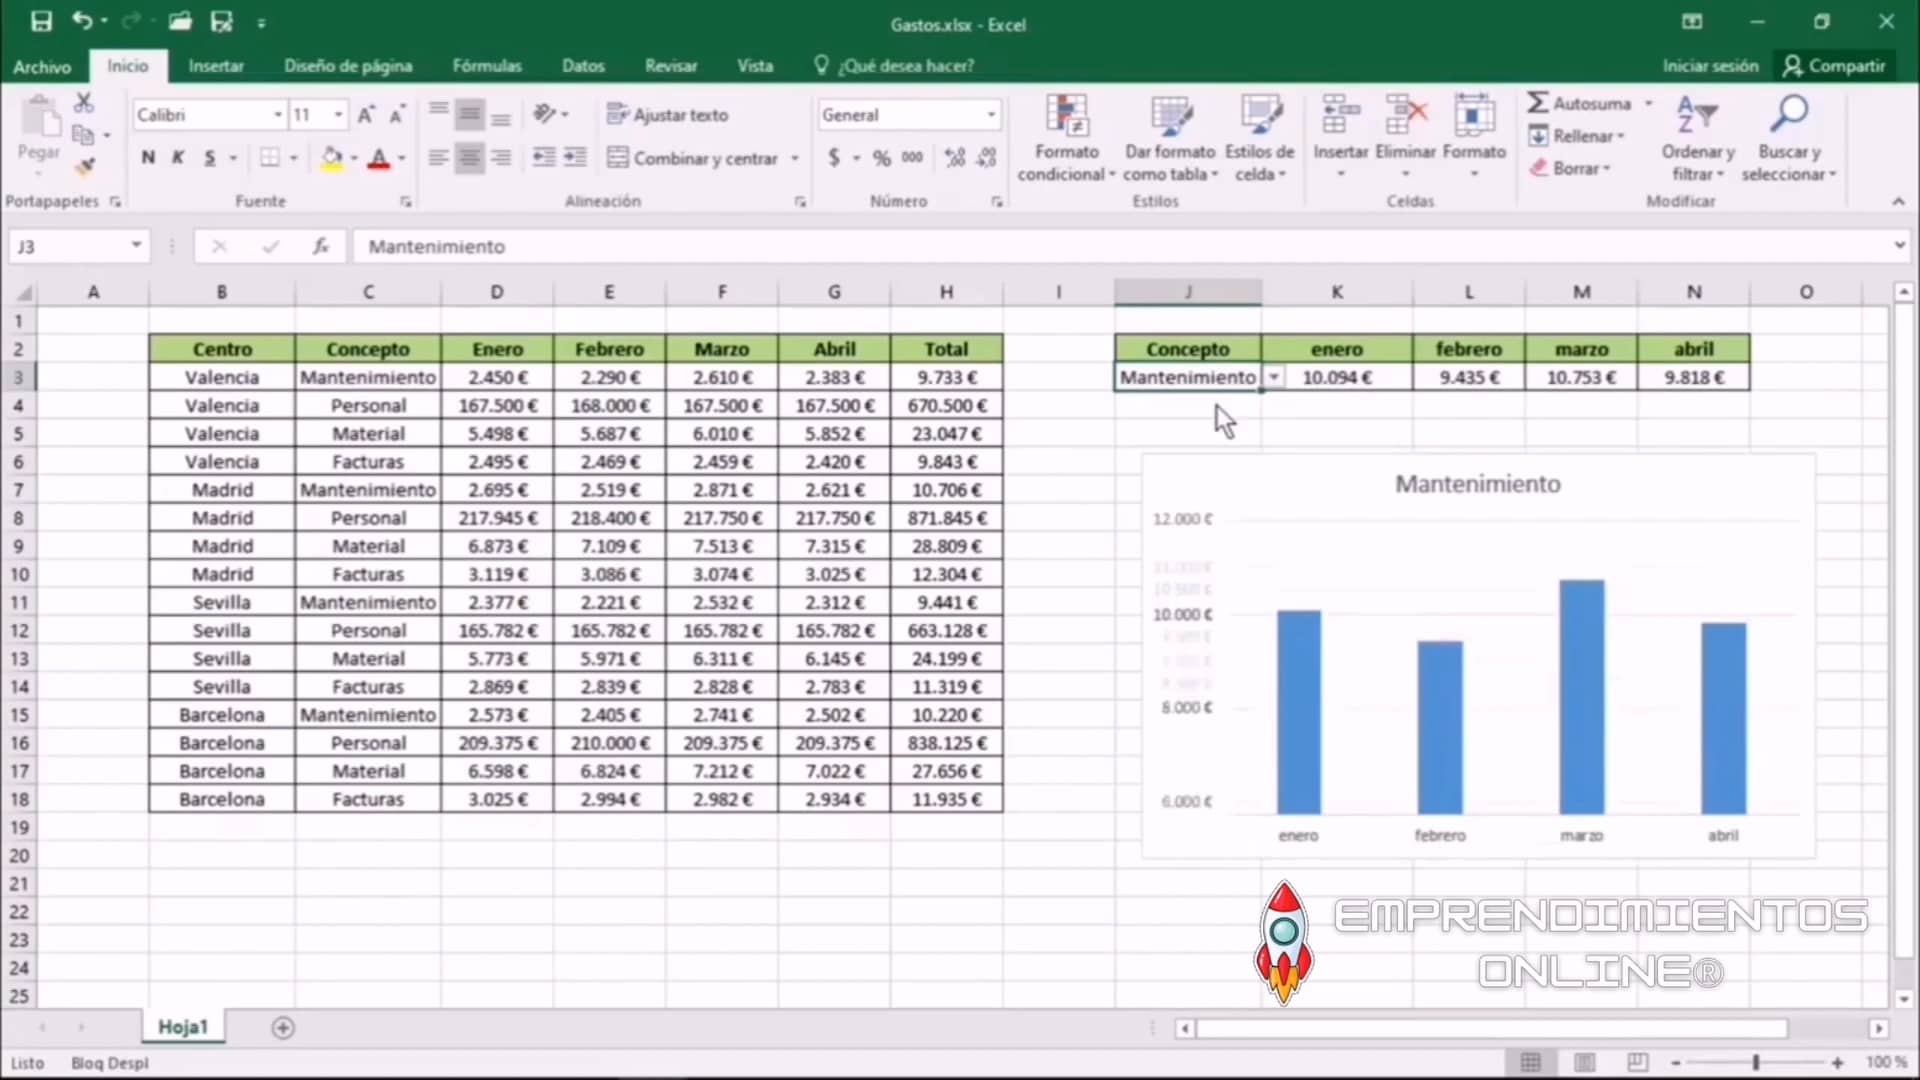Open Formato condicional options
The image size is (1920, 1080).
tap(1066, 140)
